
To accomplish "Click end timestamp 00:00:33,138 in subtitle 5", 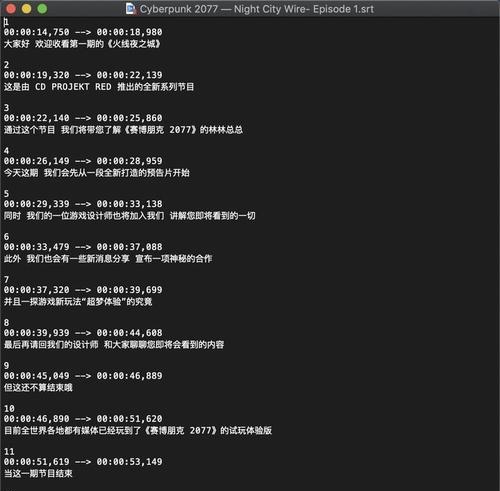I will 129,204.
